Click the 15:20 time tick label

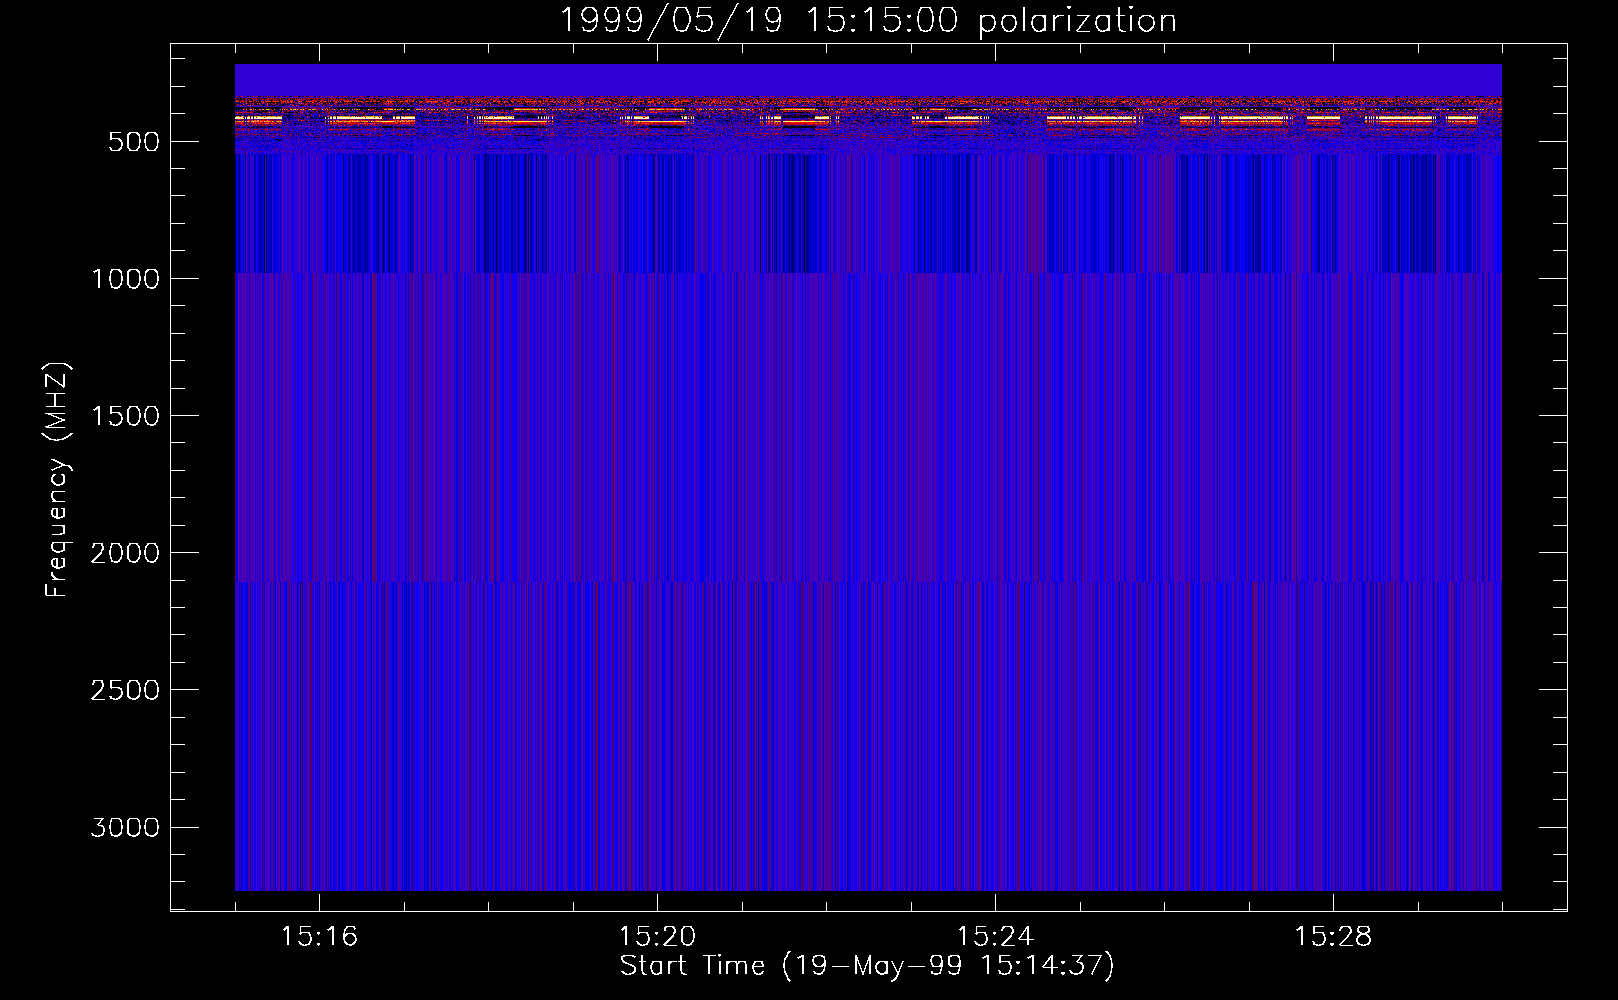[657, 937]
